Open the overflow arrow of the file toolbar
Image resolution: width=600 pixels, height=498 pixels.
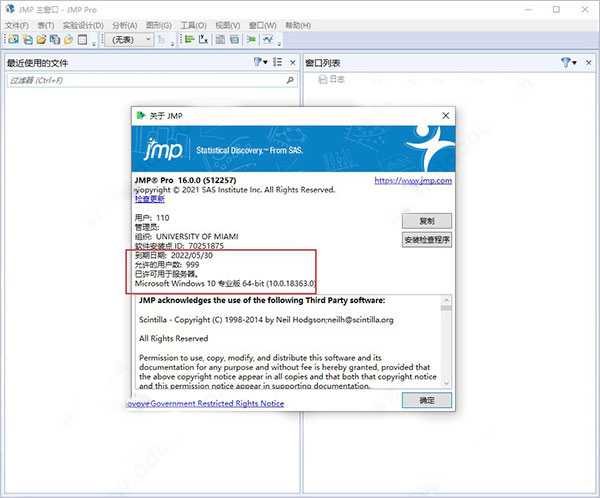pyautogui.click(x=94, y=44)
